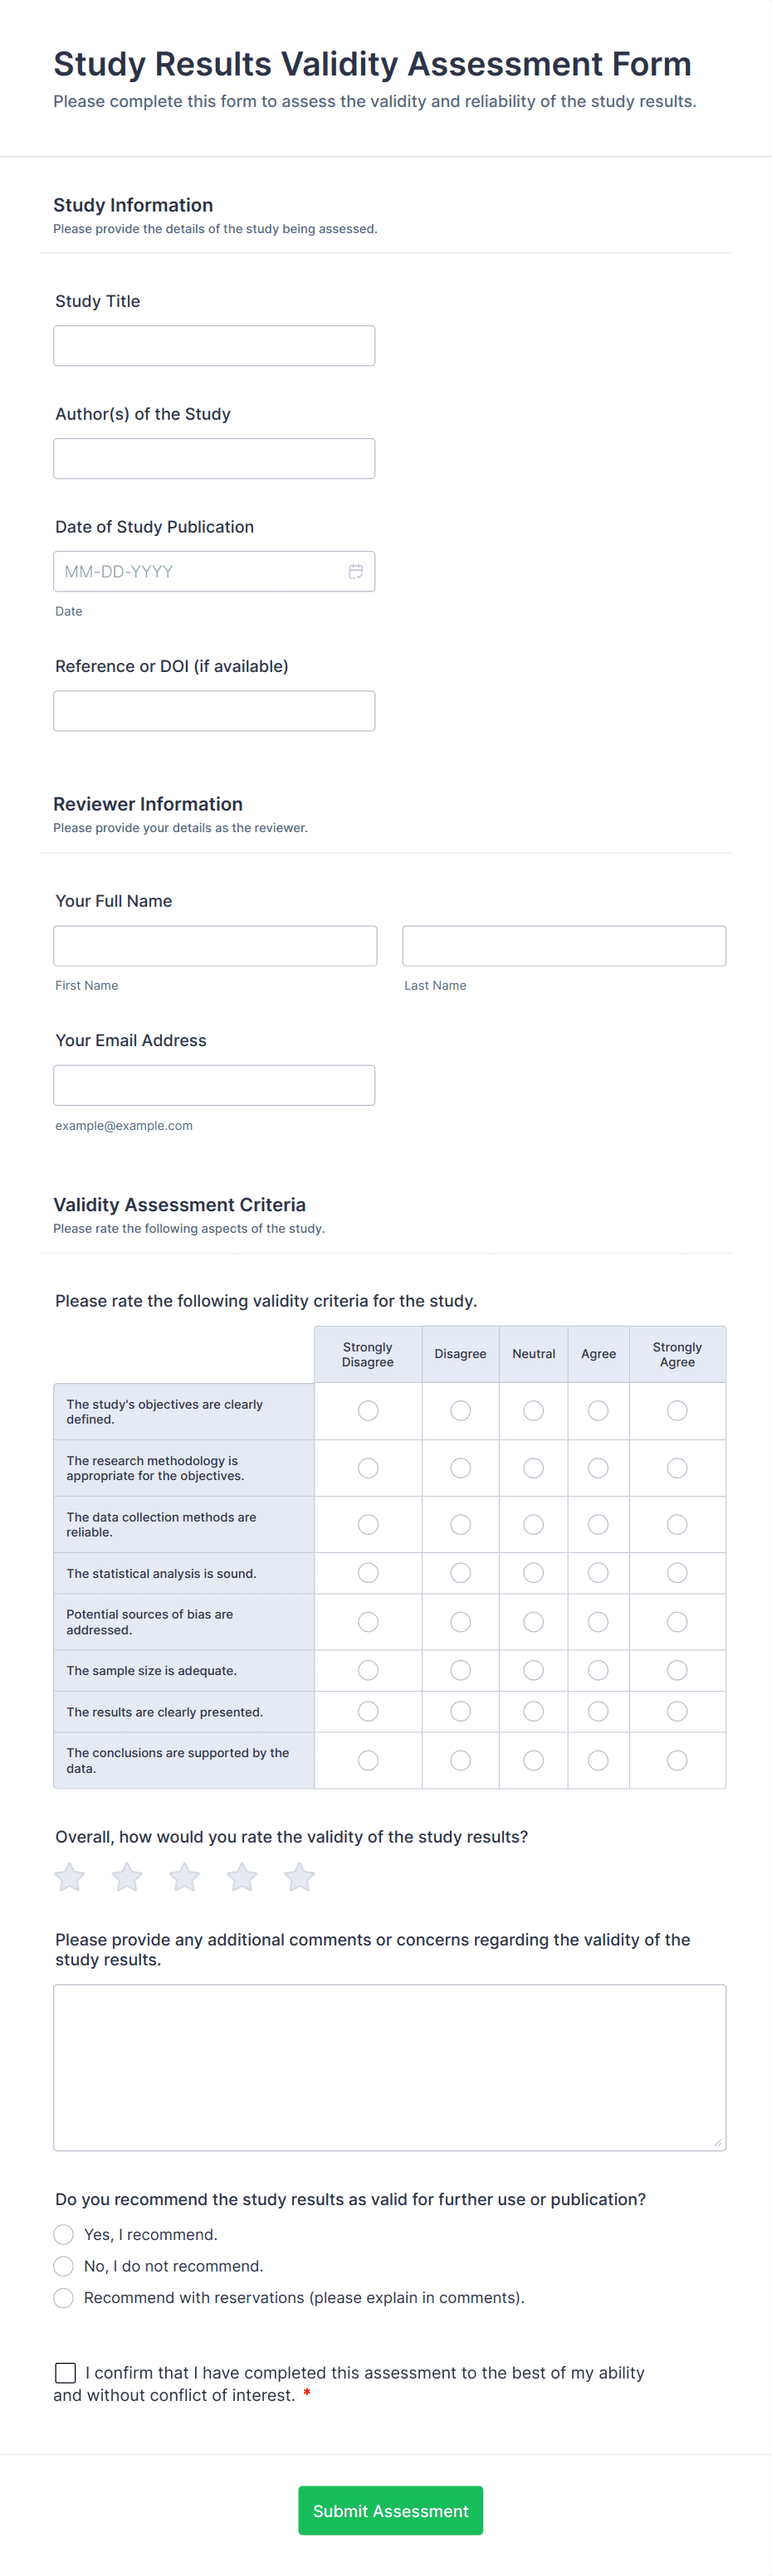Click the Submit Assessment button

pos(390,2510)
